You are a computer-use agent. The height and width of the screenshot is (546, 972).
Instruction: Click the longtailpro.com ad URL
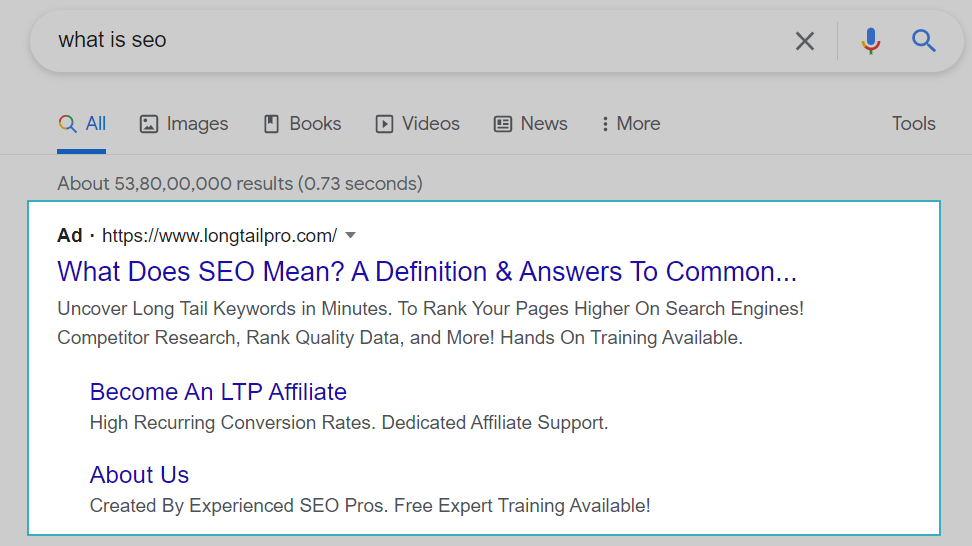219,236
